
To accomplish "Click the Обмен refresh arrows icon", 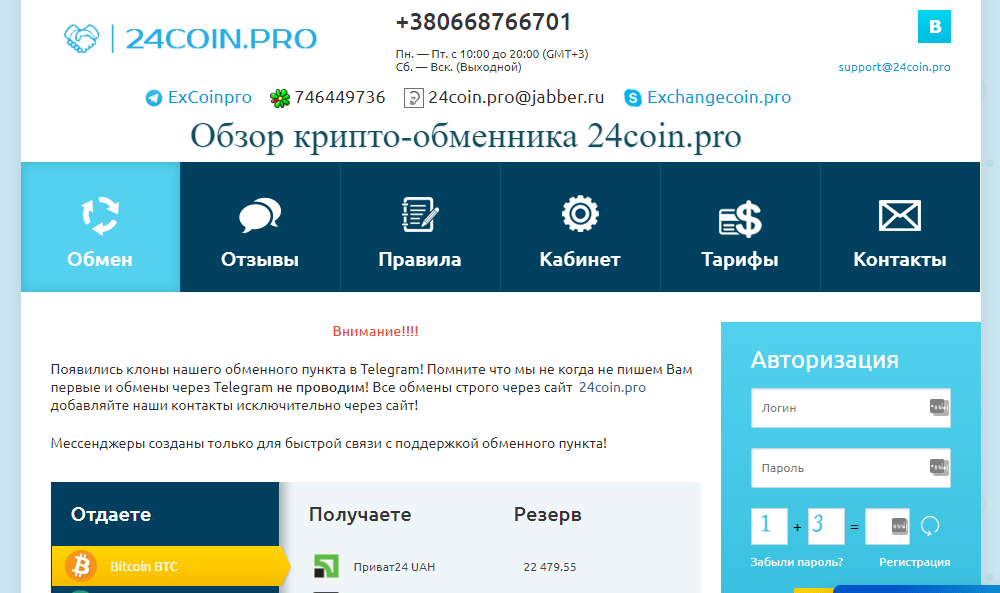I will click(100, 216).
